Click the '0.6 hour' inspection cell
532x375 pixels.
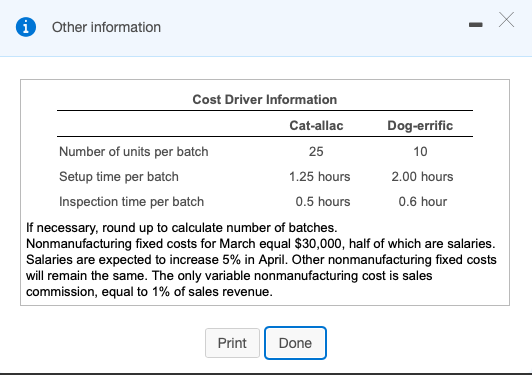423,202
